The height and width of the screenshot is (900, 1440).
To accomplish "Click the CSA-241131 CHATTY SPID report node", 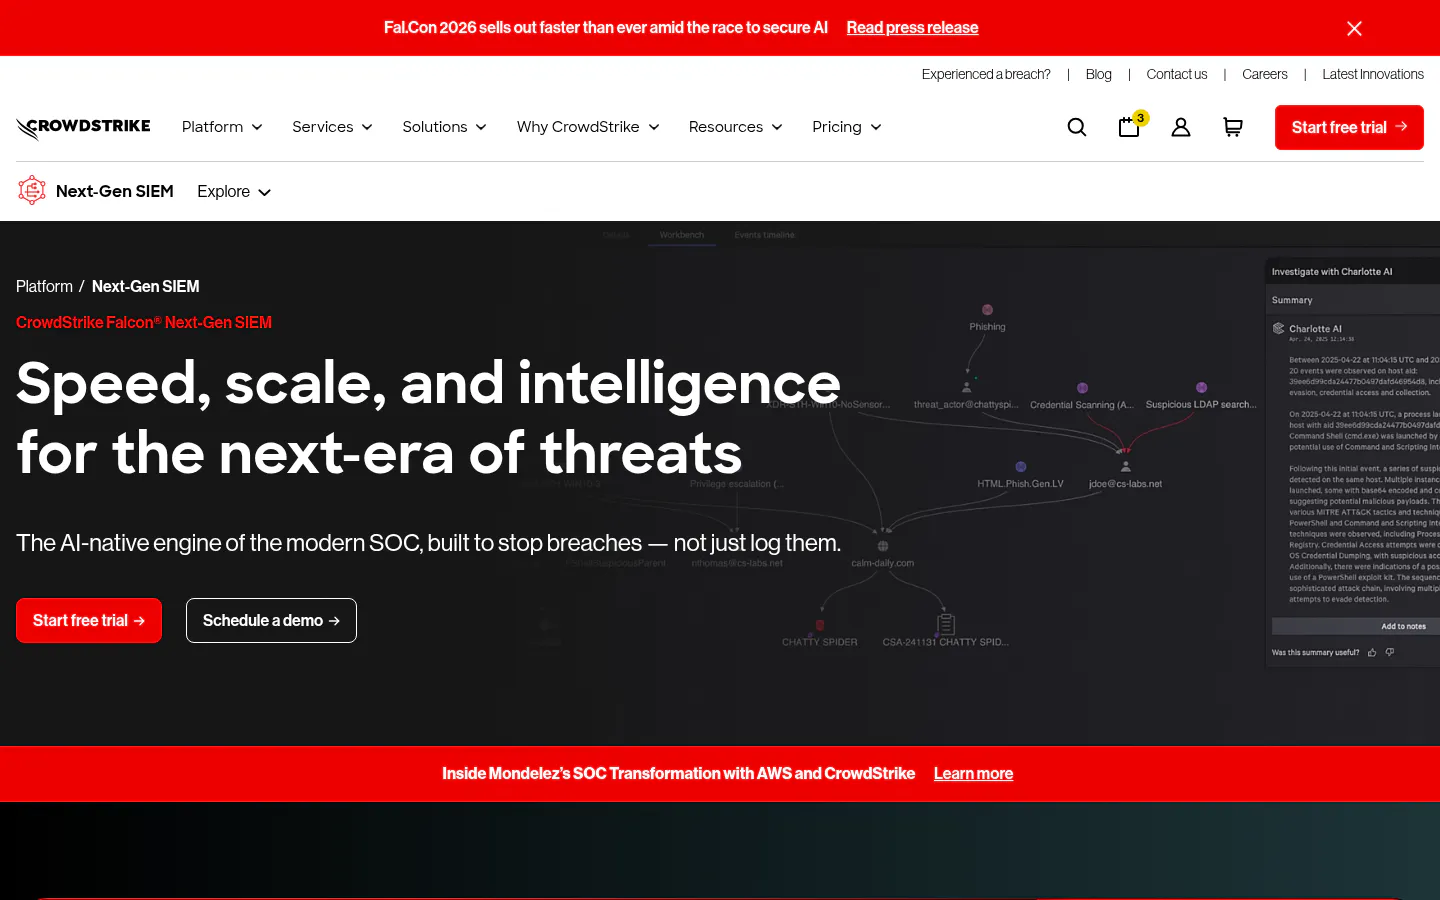I will [945, 631].
